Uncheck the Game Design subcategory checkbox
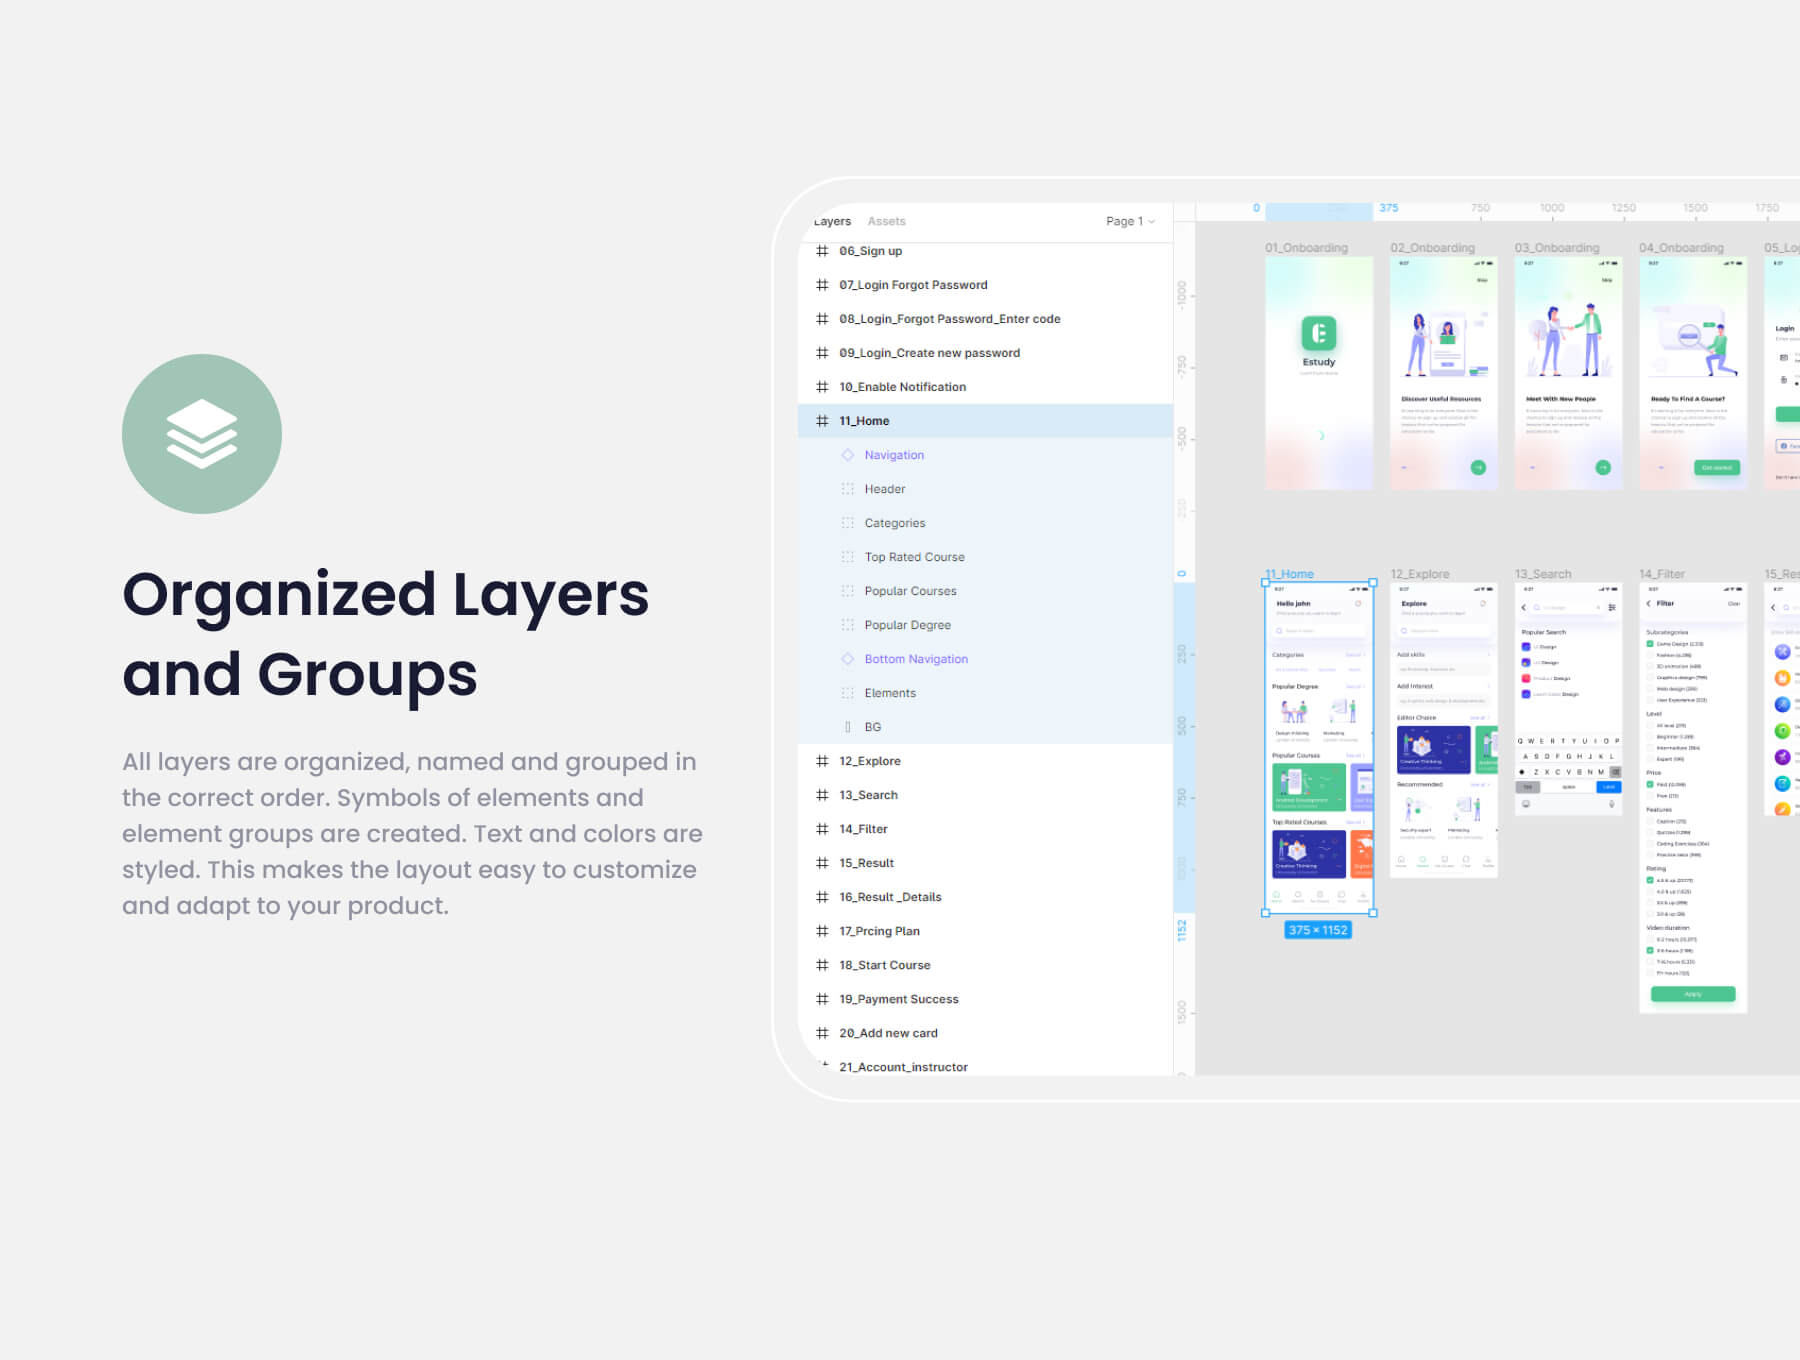Image resolution: width=1800 pixels, height=1360 pixels. pos(1650,644)
